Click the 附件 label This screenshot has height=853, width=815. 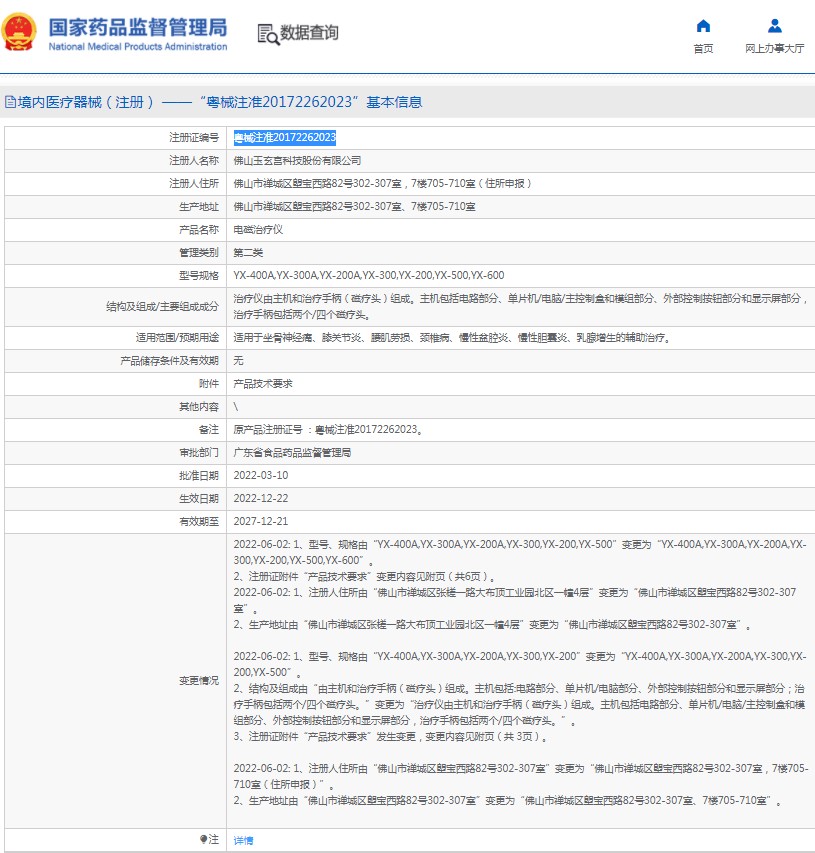209,384
